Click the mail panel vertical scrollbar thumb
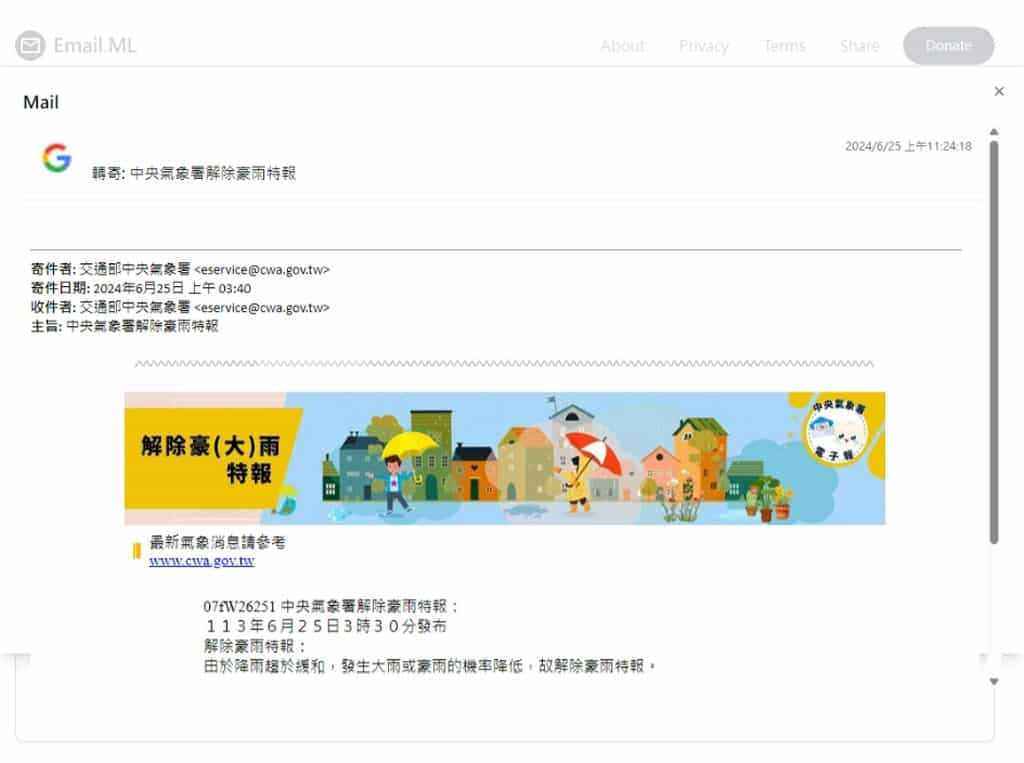 click(x=994, y=342)
